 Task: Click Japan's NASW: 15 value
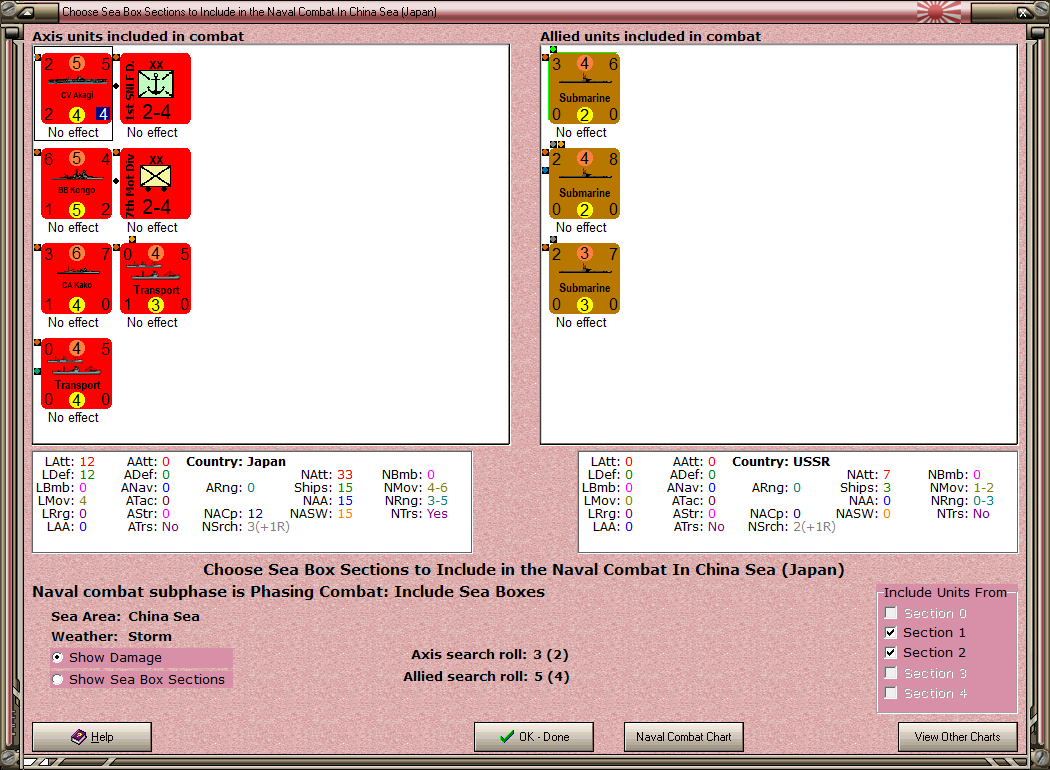pyautogui.click(x=344, y=514)
